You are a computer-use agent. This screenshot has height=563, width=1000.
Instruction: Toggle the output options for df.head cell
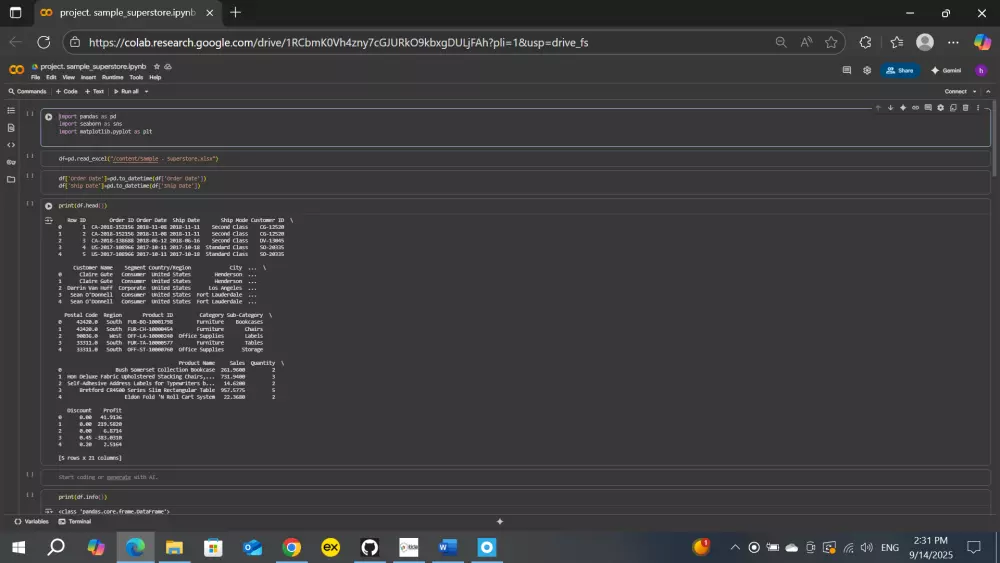tap(48, 221)
